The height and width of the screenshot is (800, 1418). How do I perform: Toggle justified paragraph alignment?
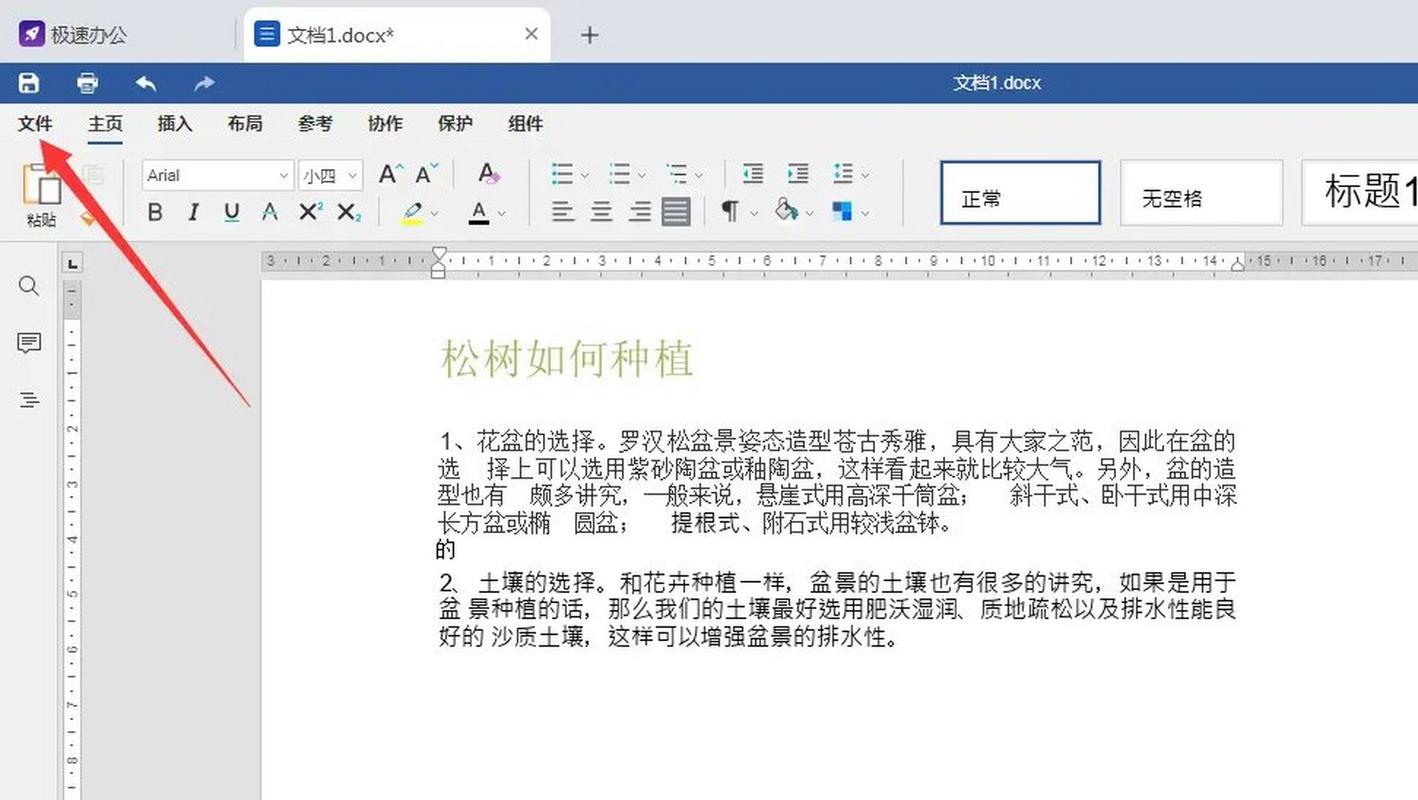pyautogui.click(x=676, y=212)
